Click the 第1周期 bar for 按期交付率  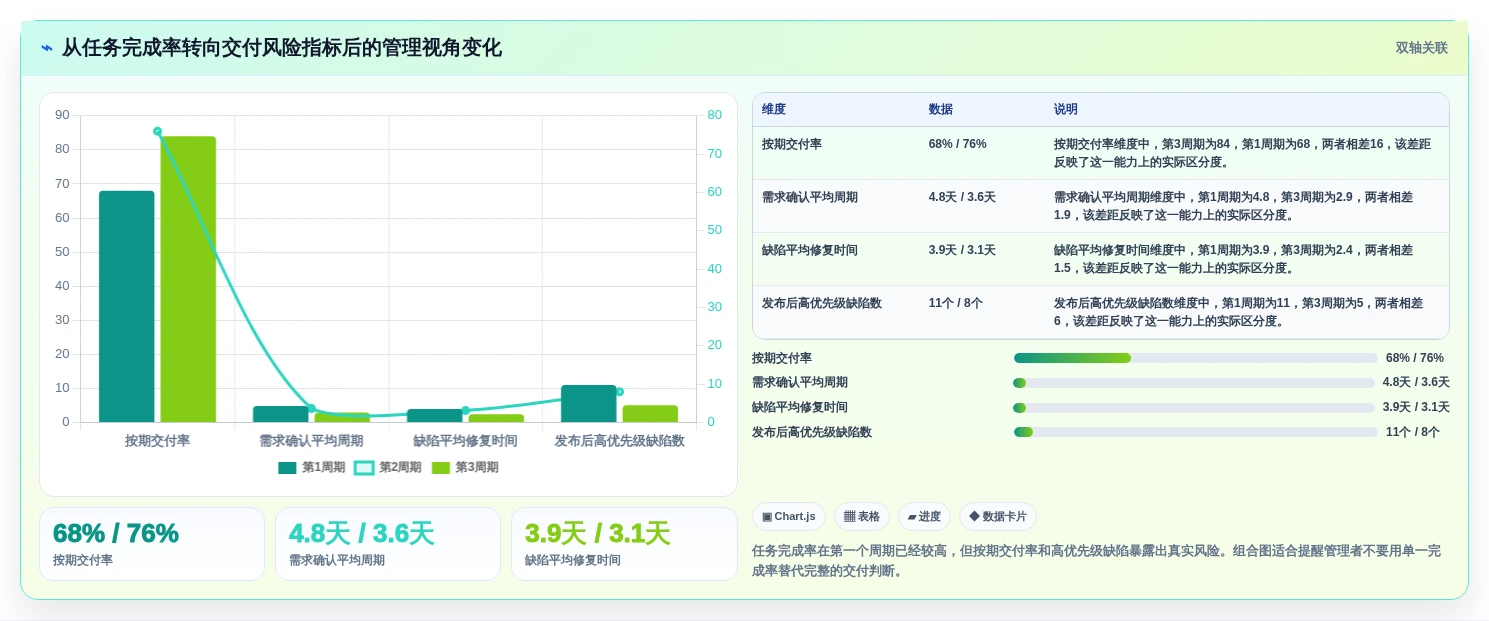coord(127,306)
